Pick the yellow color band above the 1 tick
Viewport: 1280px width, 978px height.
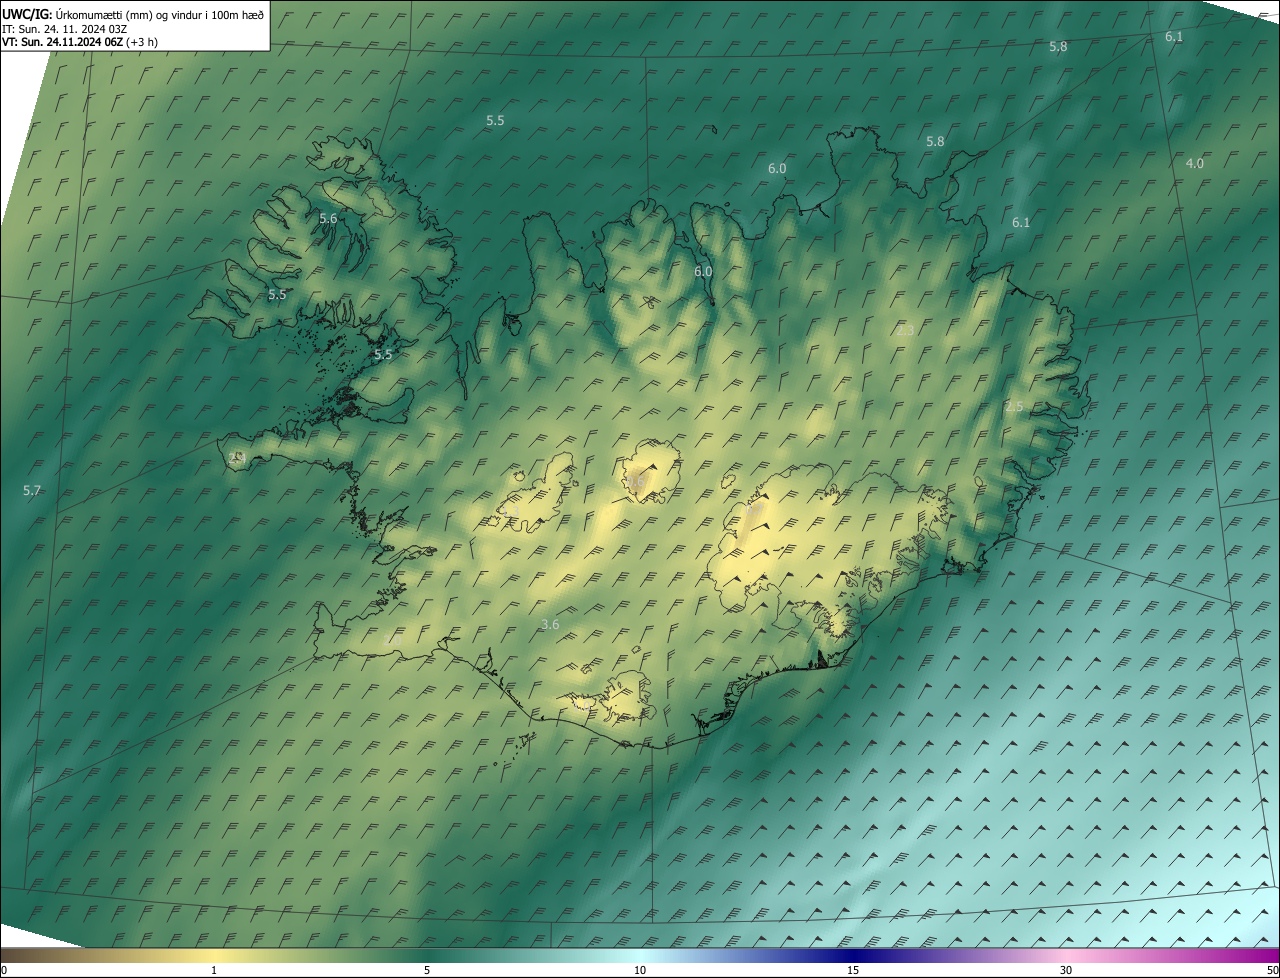pos(214,956)
